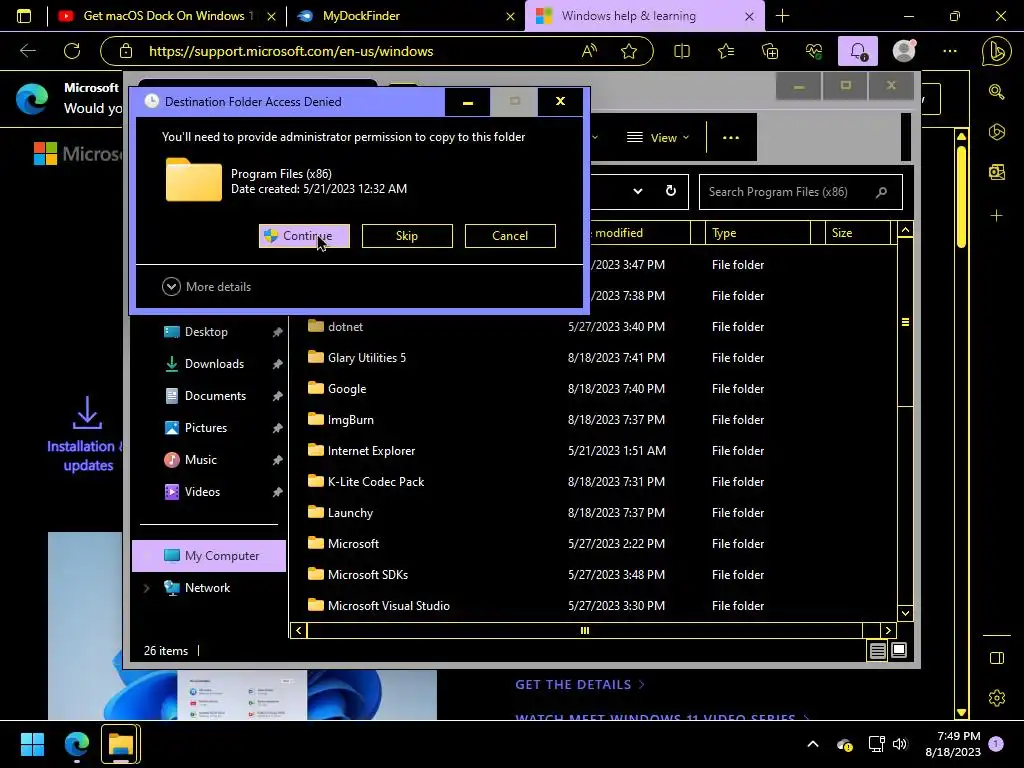Reload the page in Edge
This screenshot has height=768, width=1024.
point(72,51)
